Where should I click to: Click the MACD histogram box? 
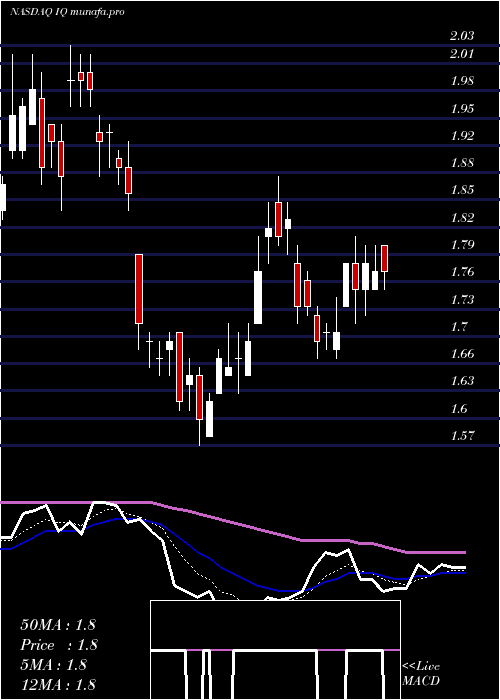pos(275,650)
